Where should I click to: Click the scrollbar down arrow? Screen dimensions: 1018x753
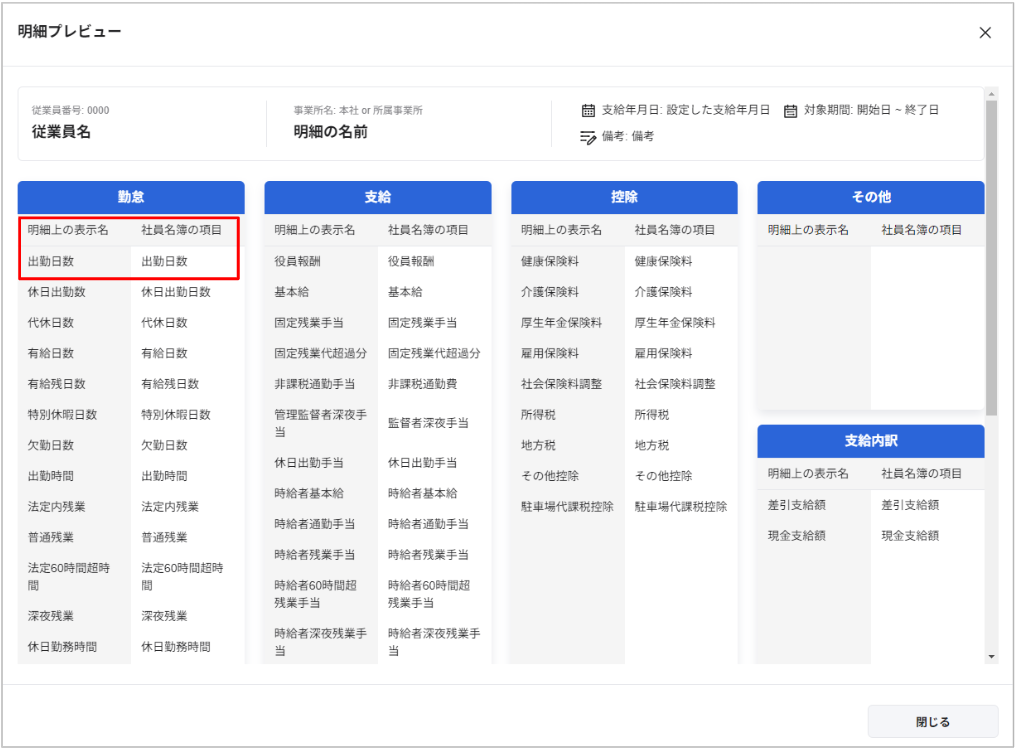pos(991,657)
